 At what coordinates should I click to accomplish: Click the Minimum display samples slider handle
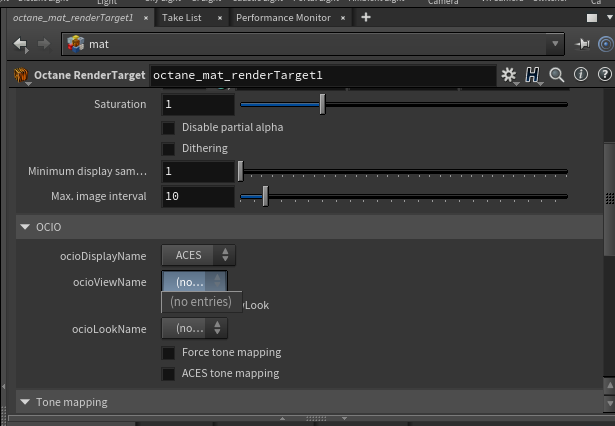coord(240,171)
